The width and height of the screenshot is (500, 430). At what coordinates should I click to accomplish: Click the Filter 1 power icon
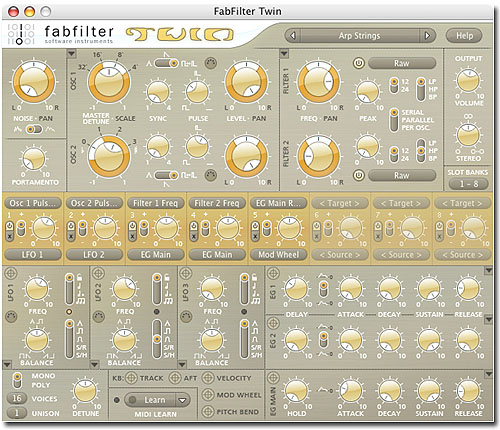coord(359,63)
